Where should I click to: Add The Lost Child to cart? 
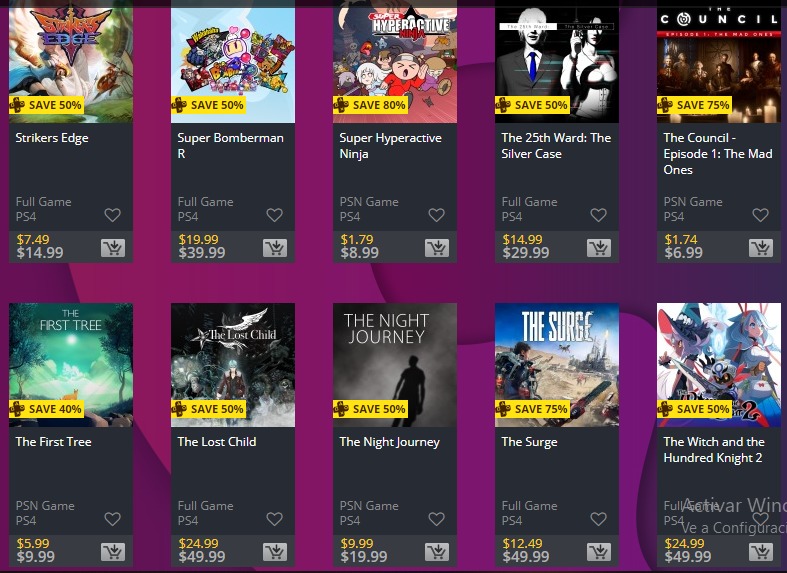275,552
